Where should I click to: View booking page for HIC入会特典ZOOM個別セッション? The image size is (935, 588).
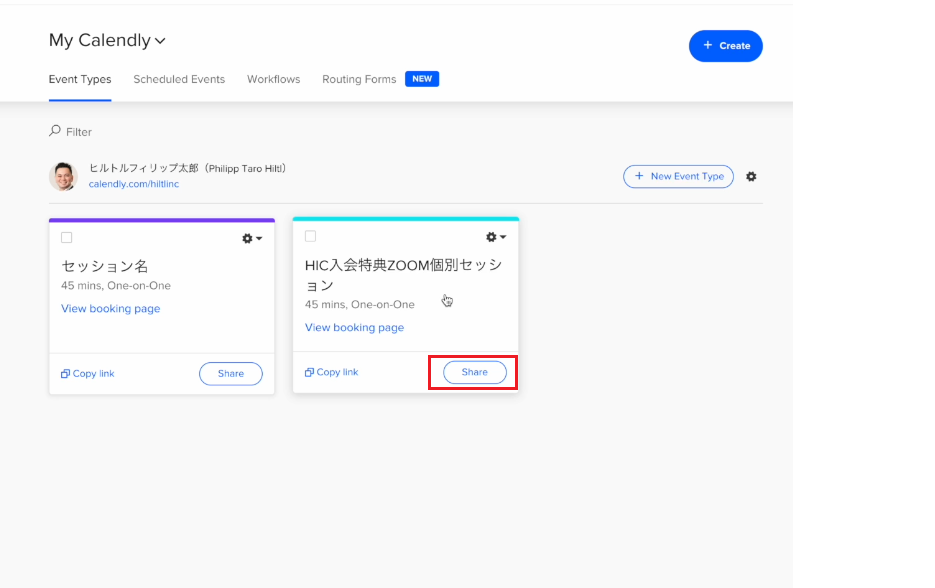pyautogui.click(x=355, y=328)
